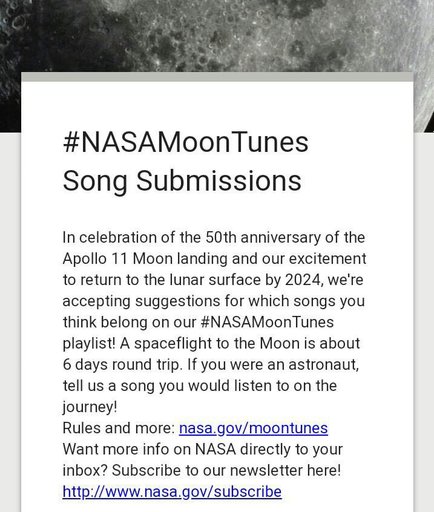Click the word "astronaut" in the description
434x512 pixels.
(x=323, y=364)
